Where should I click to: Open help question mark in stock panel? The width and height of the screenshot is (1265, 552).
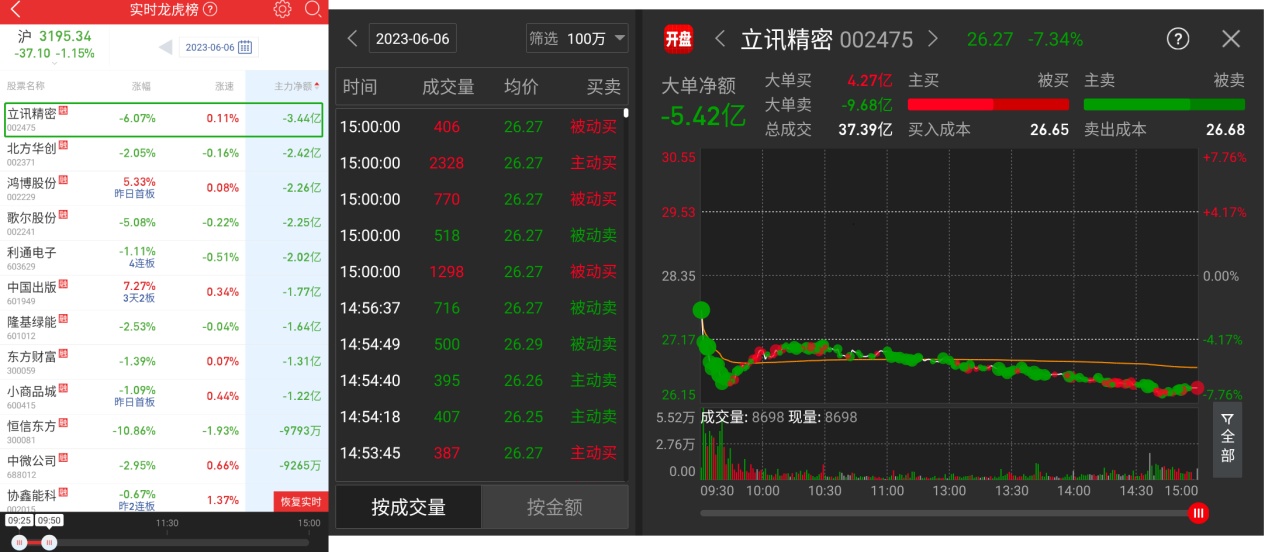click(x=1178, y=39)
